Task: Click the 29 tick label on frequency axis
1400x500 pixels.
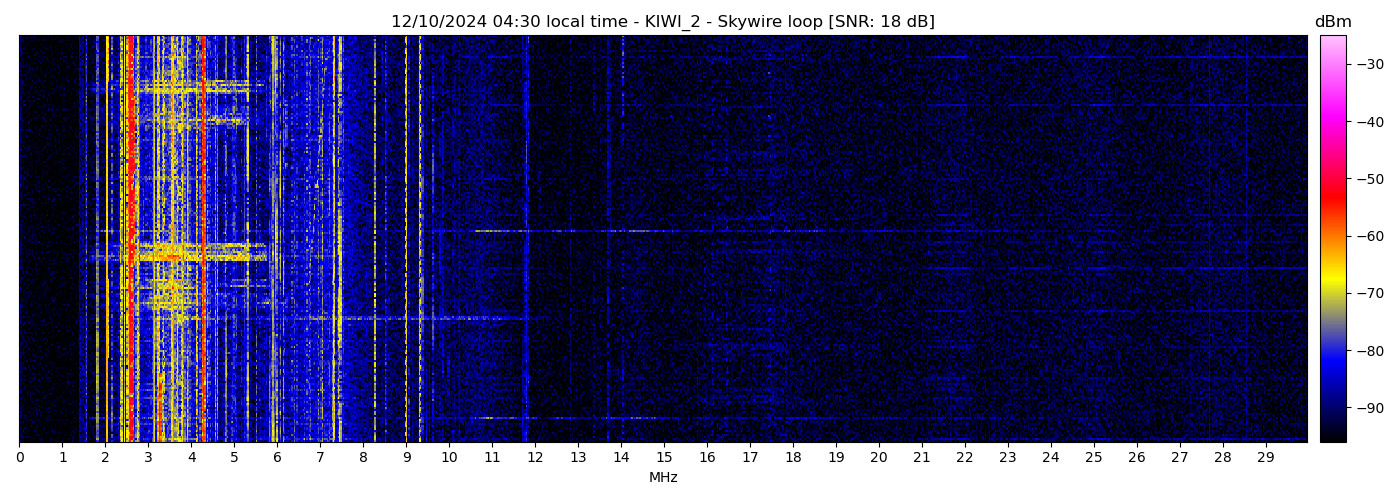Action: pyautogui.click(x=1265, y=458)
